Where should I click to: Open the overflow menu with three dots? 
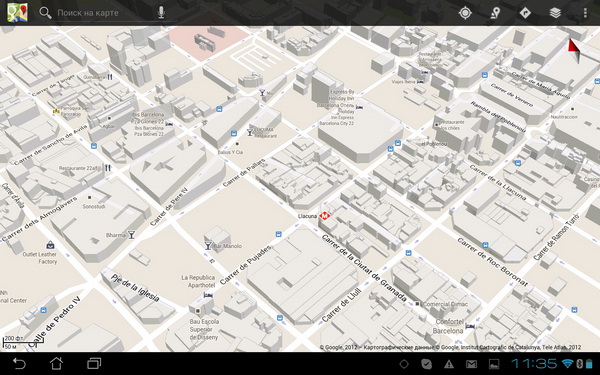coord(585,13)
